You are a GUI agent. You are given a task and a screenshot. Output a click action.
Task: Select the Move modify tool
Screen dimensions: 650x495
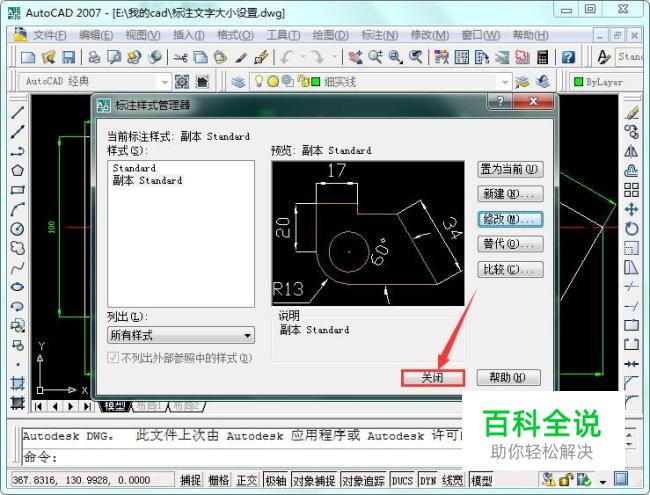click(x=631, y=209)
